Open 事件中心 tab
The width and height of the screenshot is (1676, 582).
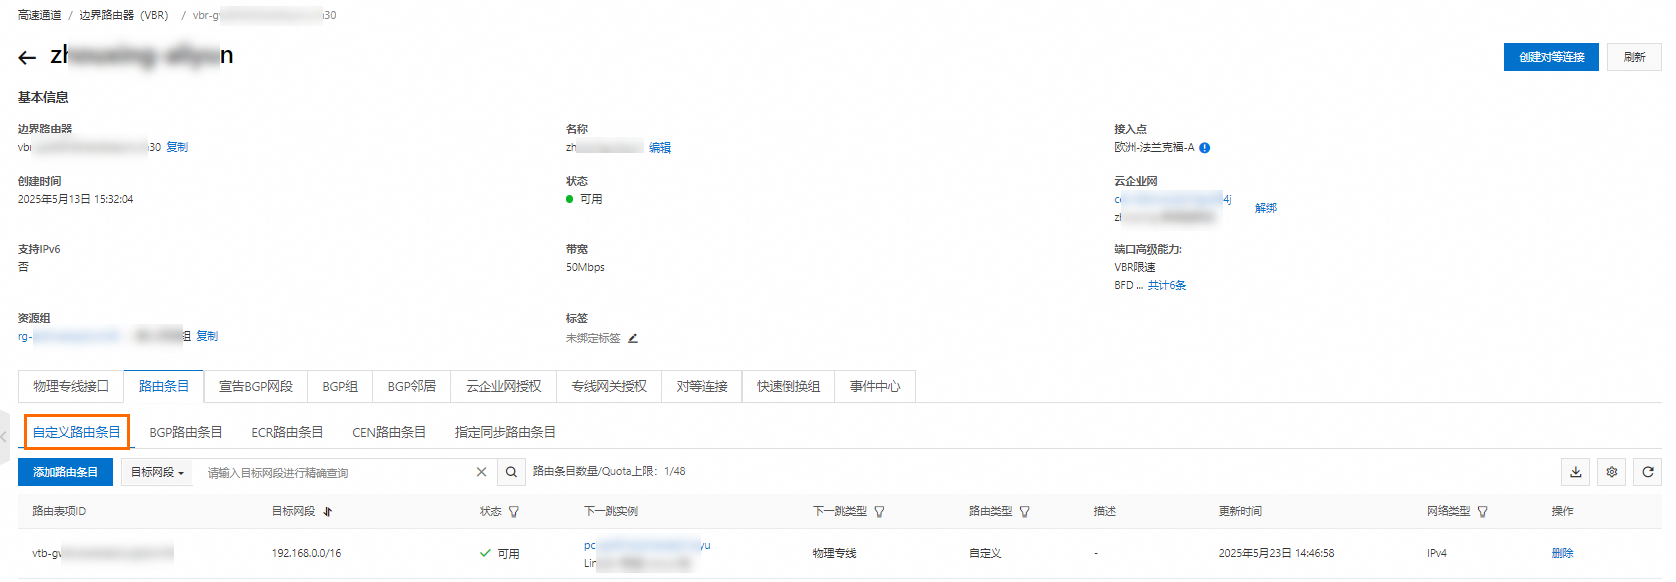(x=875, y=386)
